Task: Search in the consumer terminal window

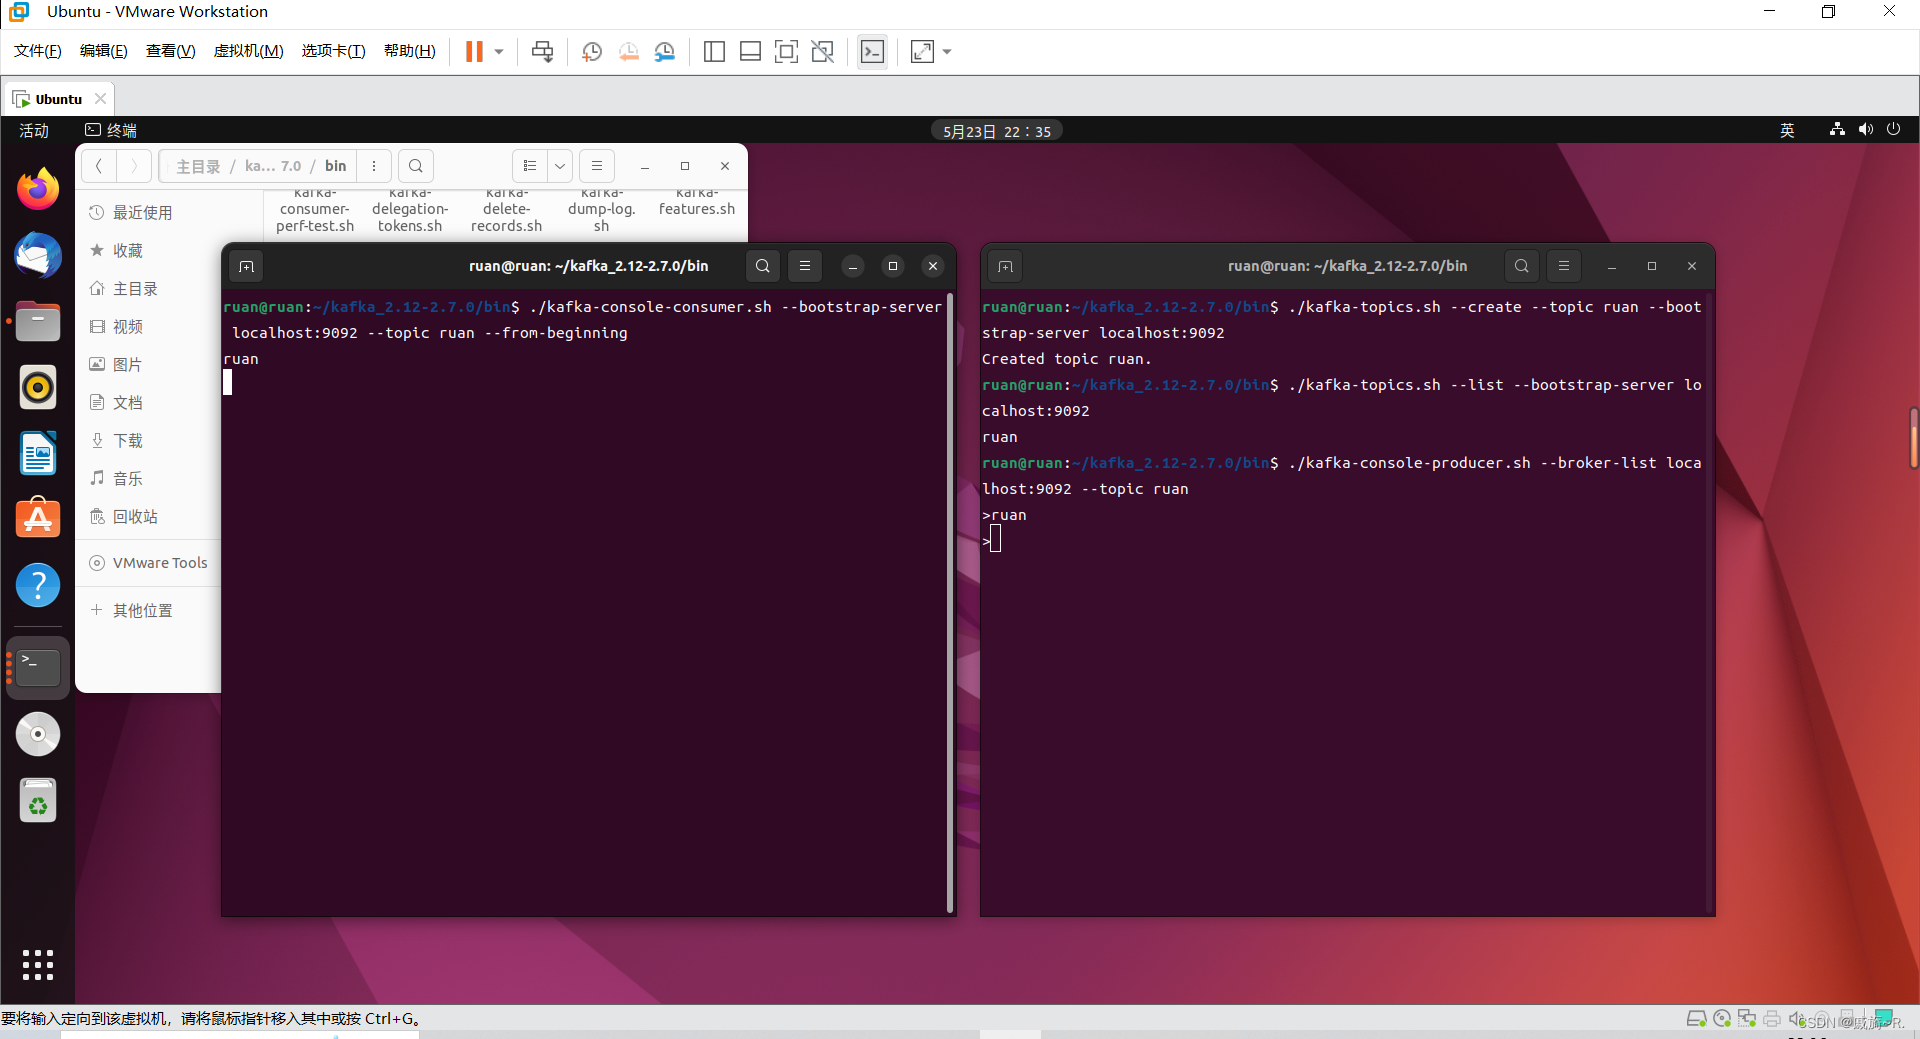Action: 763,266
